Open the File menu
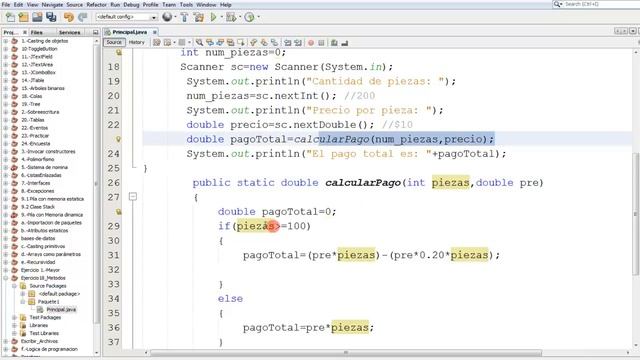 [6, 4]
